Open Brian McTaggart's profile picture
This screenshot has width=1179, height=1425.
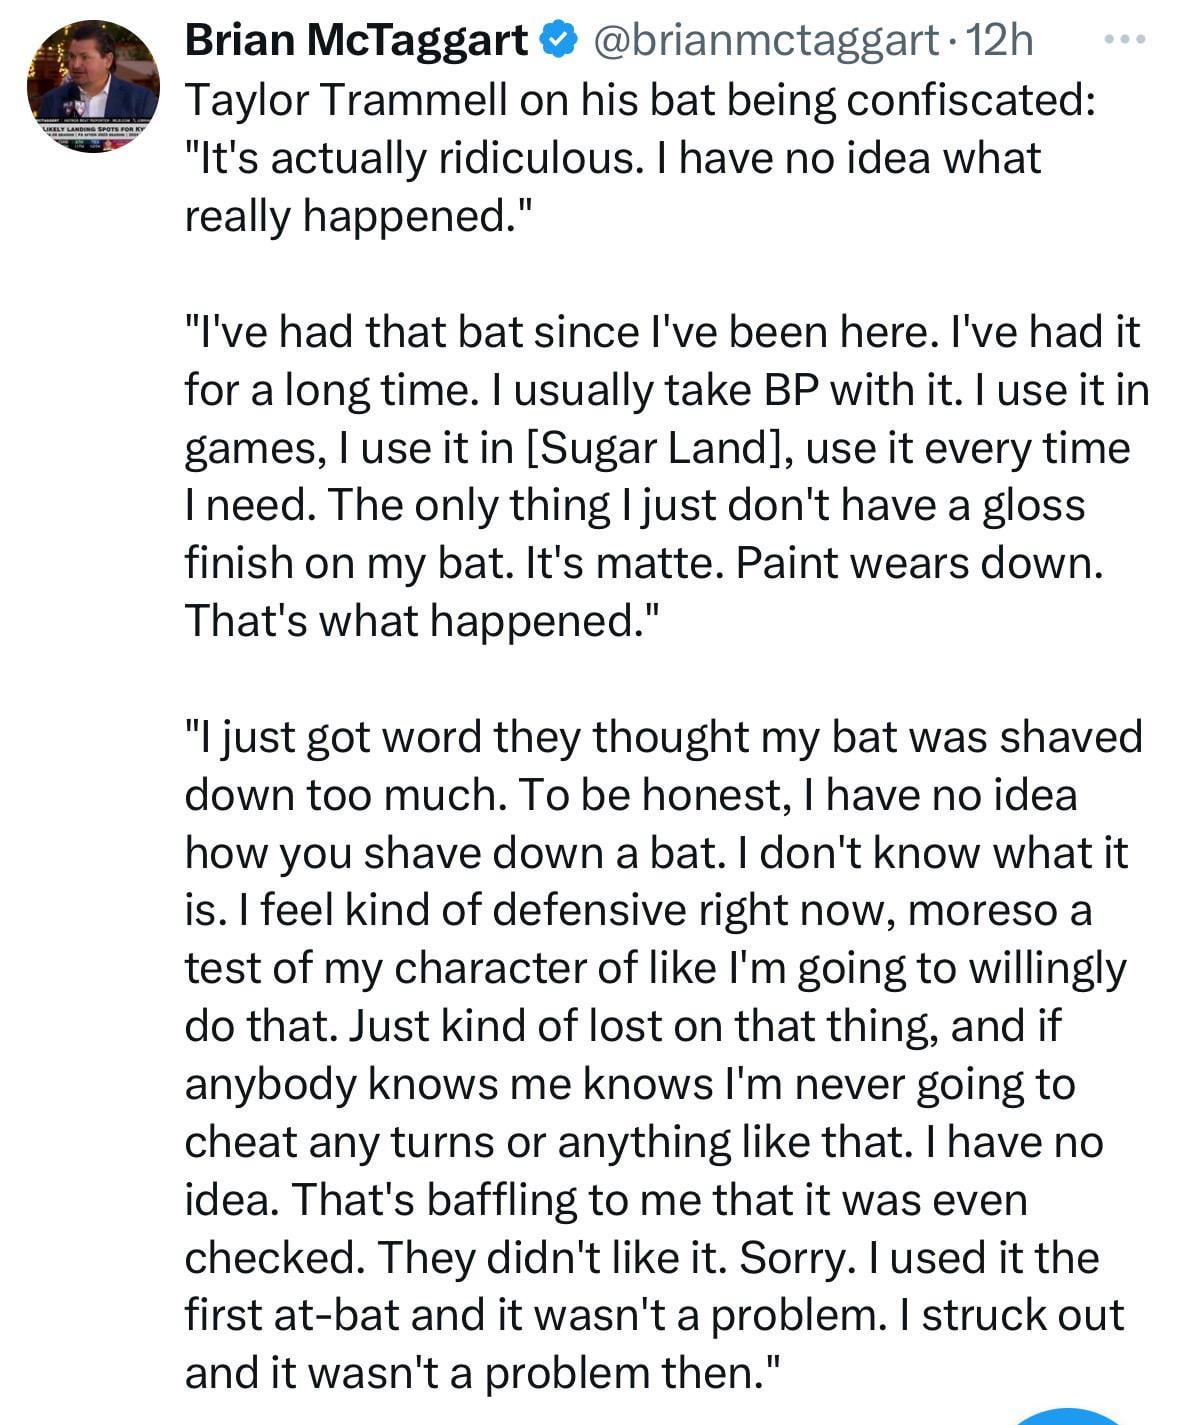click(x=92, y=86)
